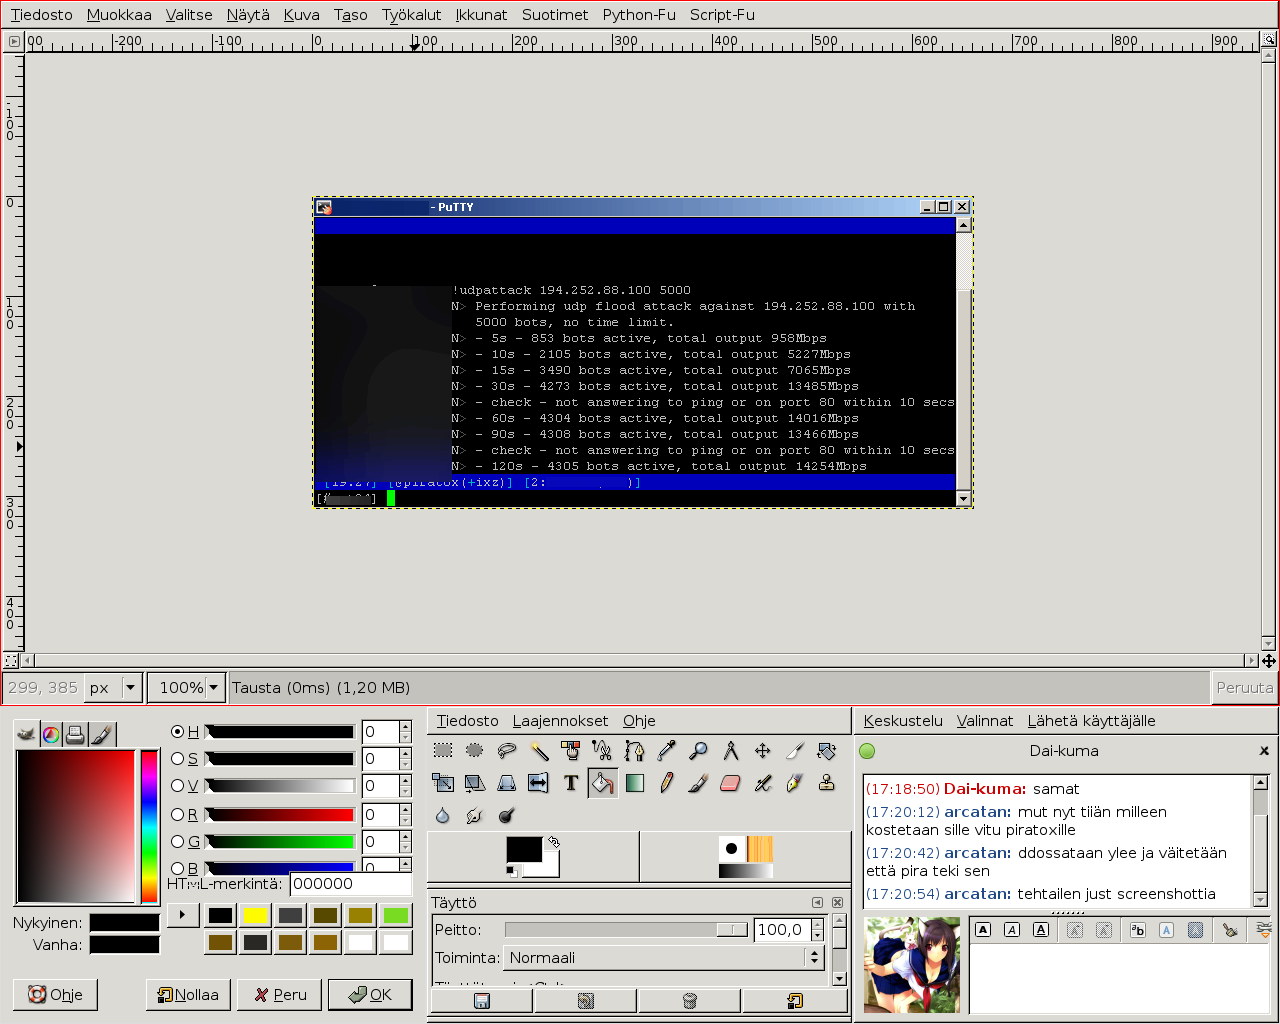Select the S saturation radio button
1280x1024 pixels.
pyautogui.click(x=178, y=759)
